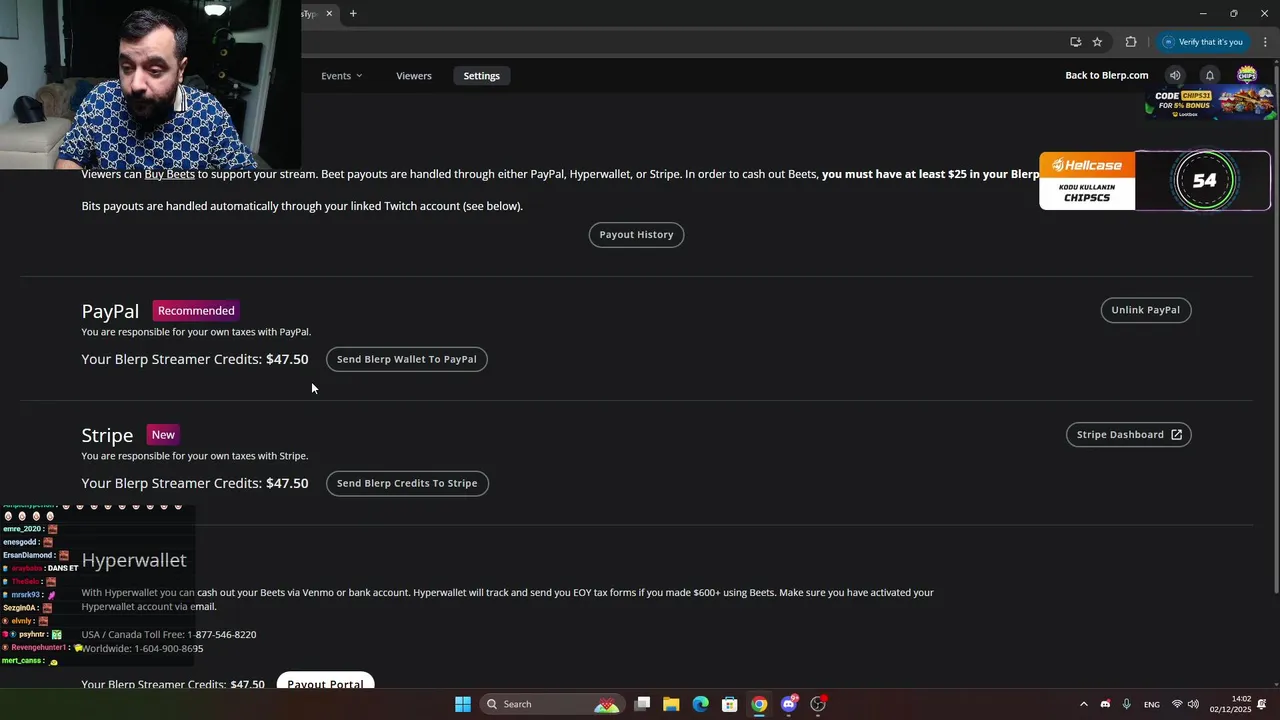Click the CODE CHIPS31 bonus banner
1280x720 pixels.
(x=1210, y=104)
